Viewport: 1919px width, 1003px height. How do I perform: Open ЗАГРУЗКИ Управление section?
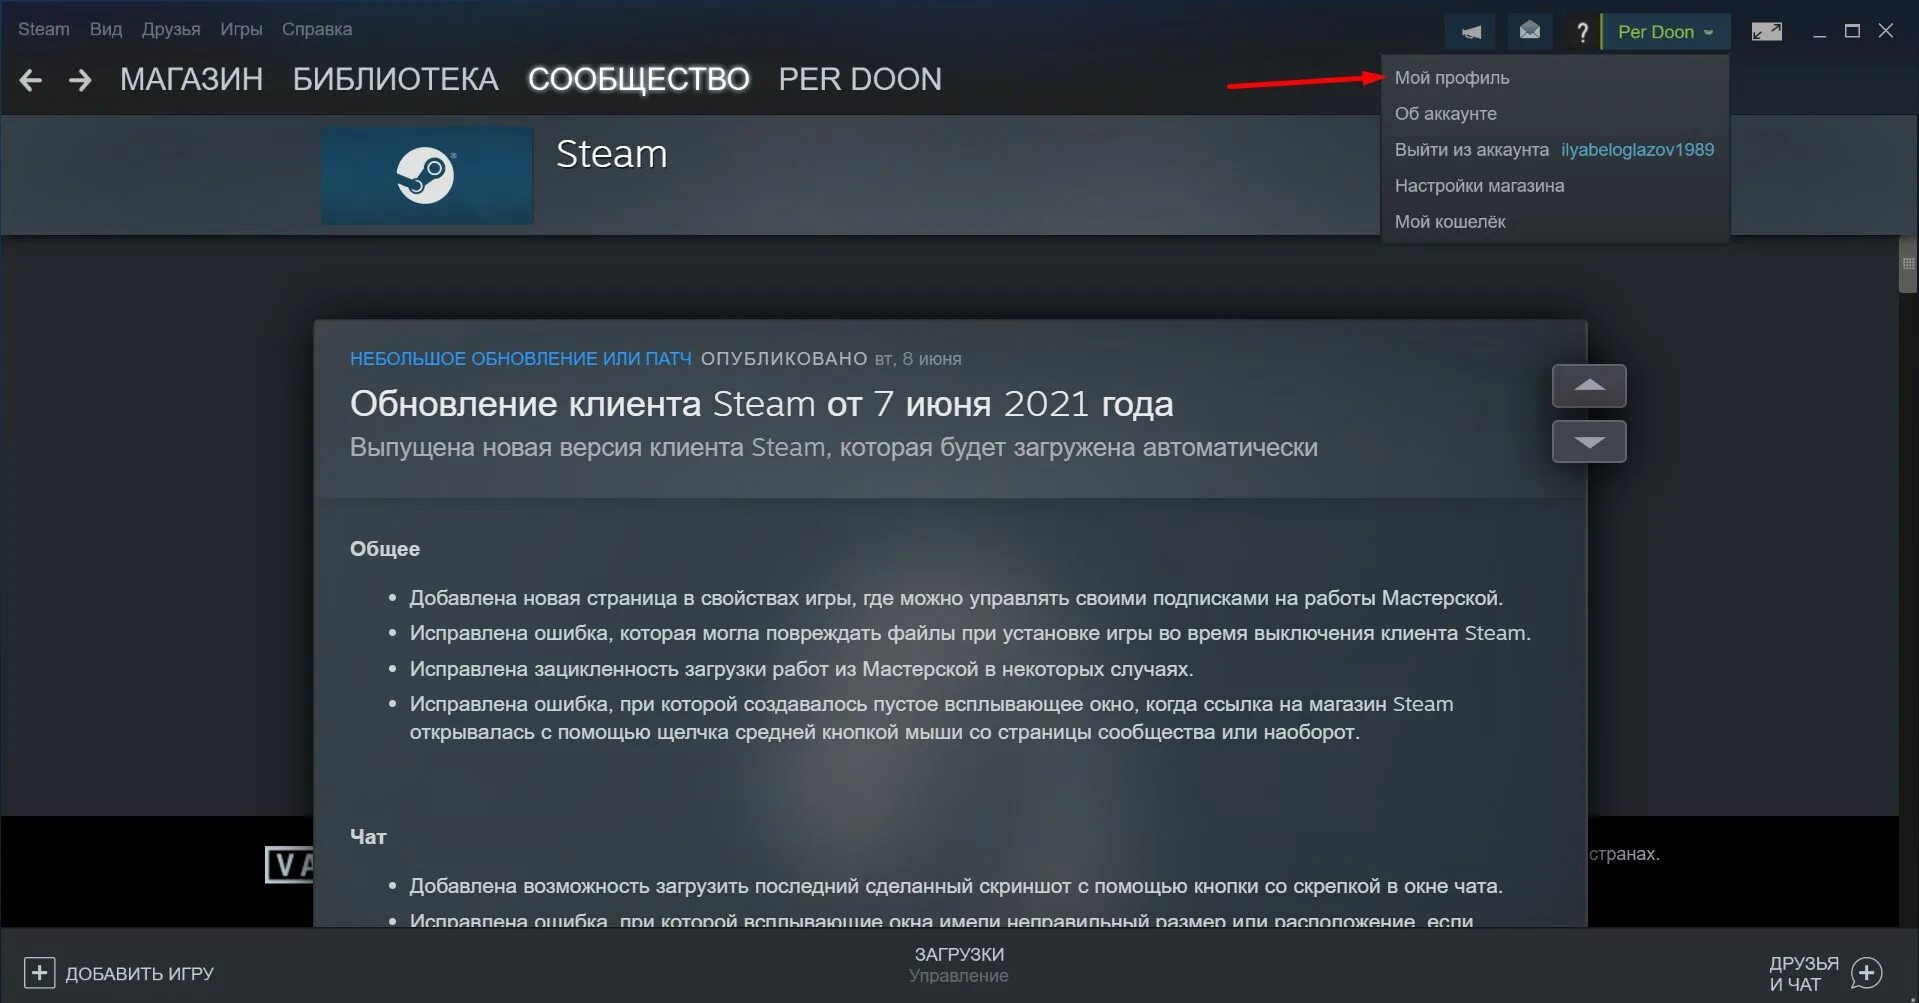pos(959,965)
